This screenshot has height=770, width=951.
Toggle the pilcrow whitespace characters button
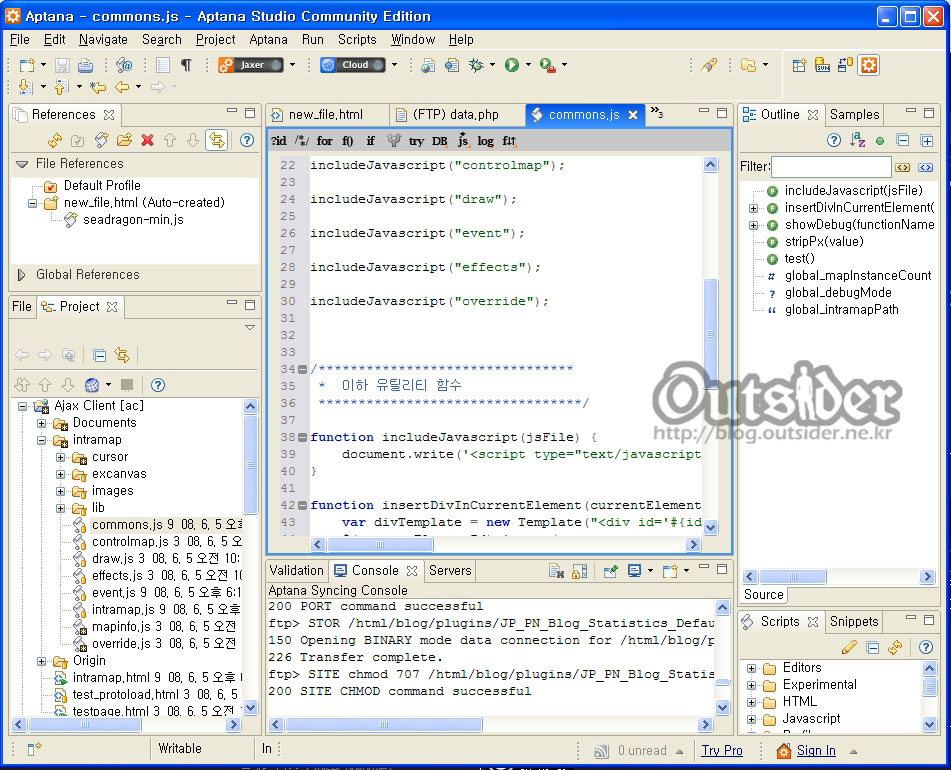coord(186,65)
